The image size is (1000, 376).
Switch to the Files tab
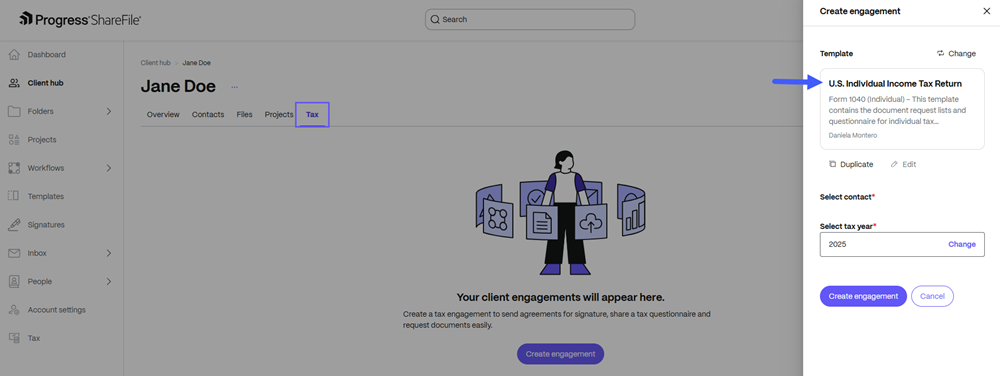point(244,115)
